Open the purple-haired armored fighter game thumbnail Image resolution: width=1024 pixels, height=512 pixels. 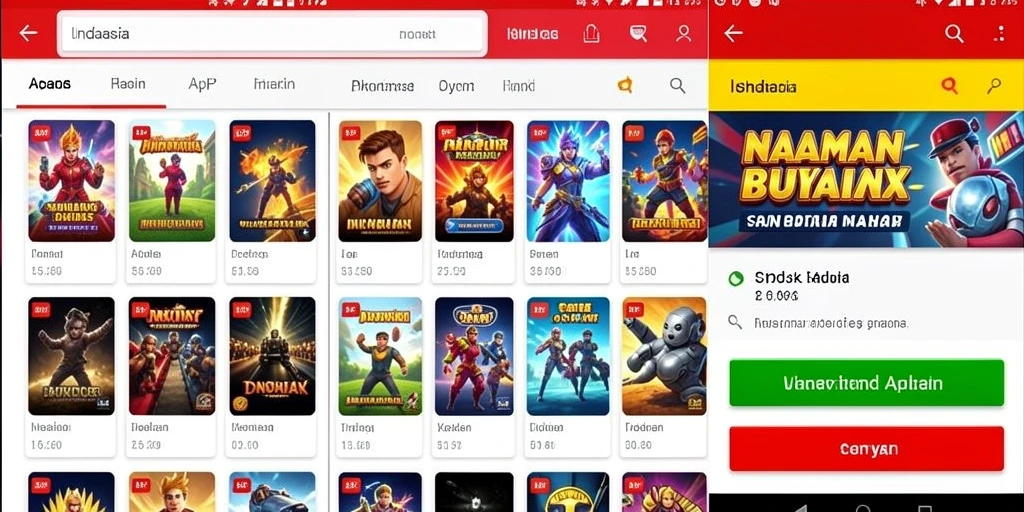pos(568,181)
